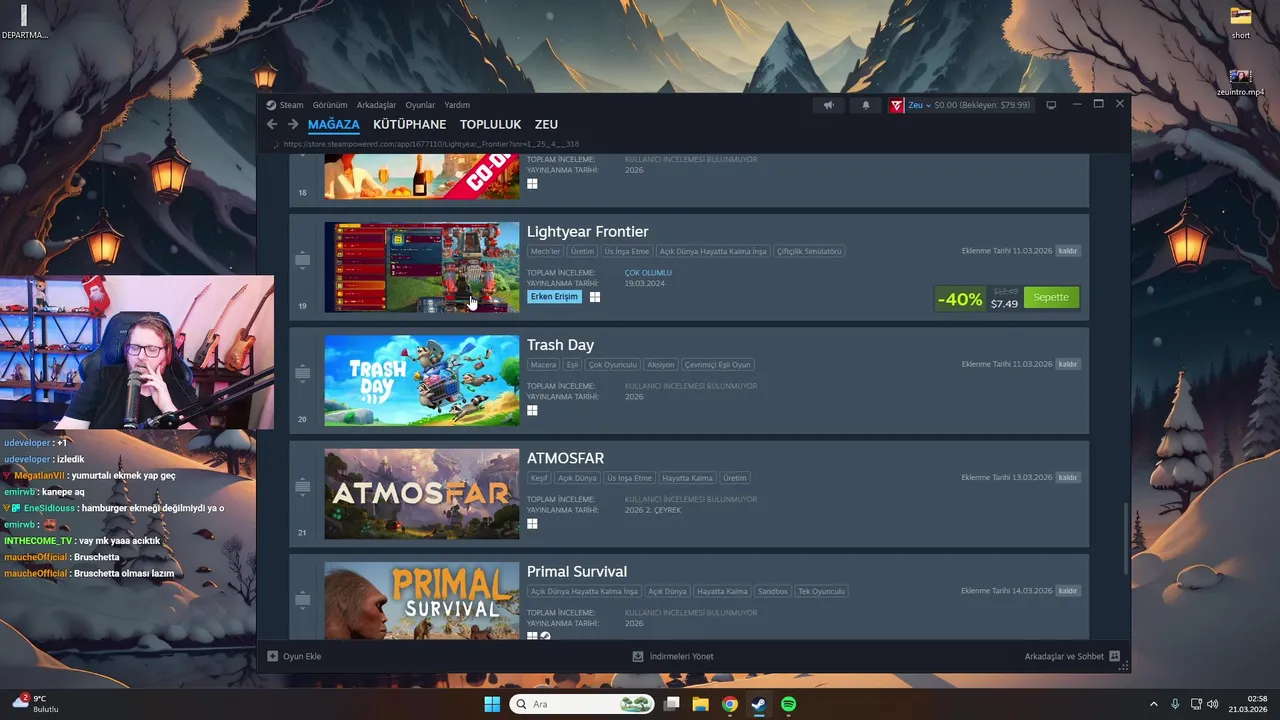Click the Erken Erişim badge
This screenshot has width=1280, height=720.
click(x=554, y=297)
